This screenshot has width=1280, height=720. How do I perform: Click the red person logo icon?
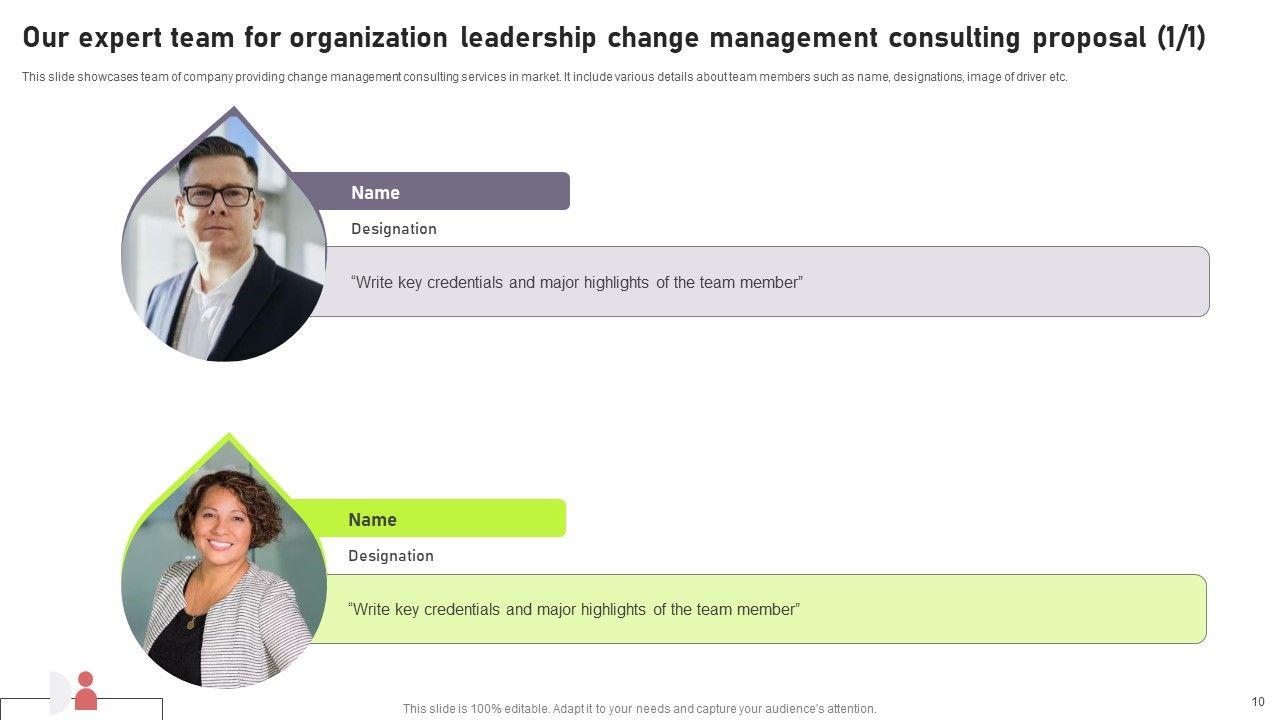(86, 691)
